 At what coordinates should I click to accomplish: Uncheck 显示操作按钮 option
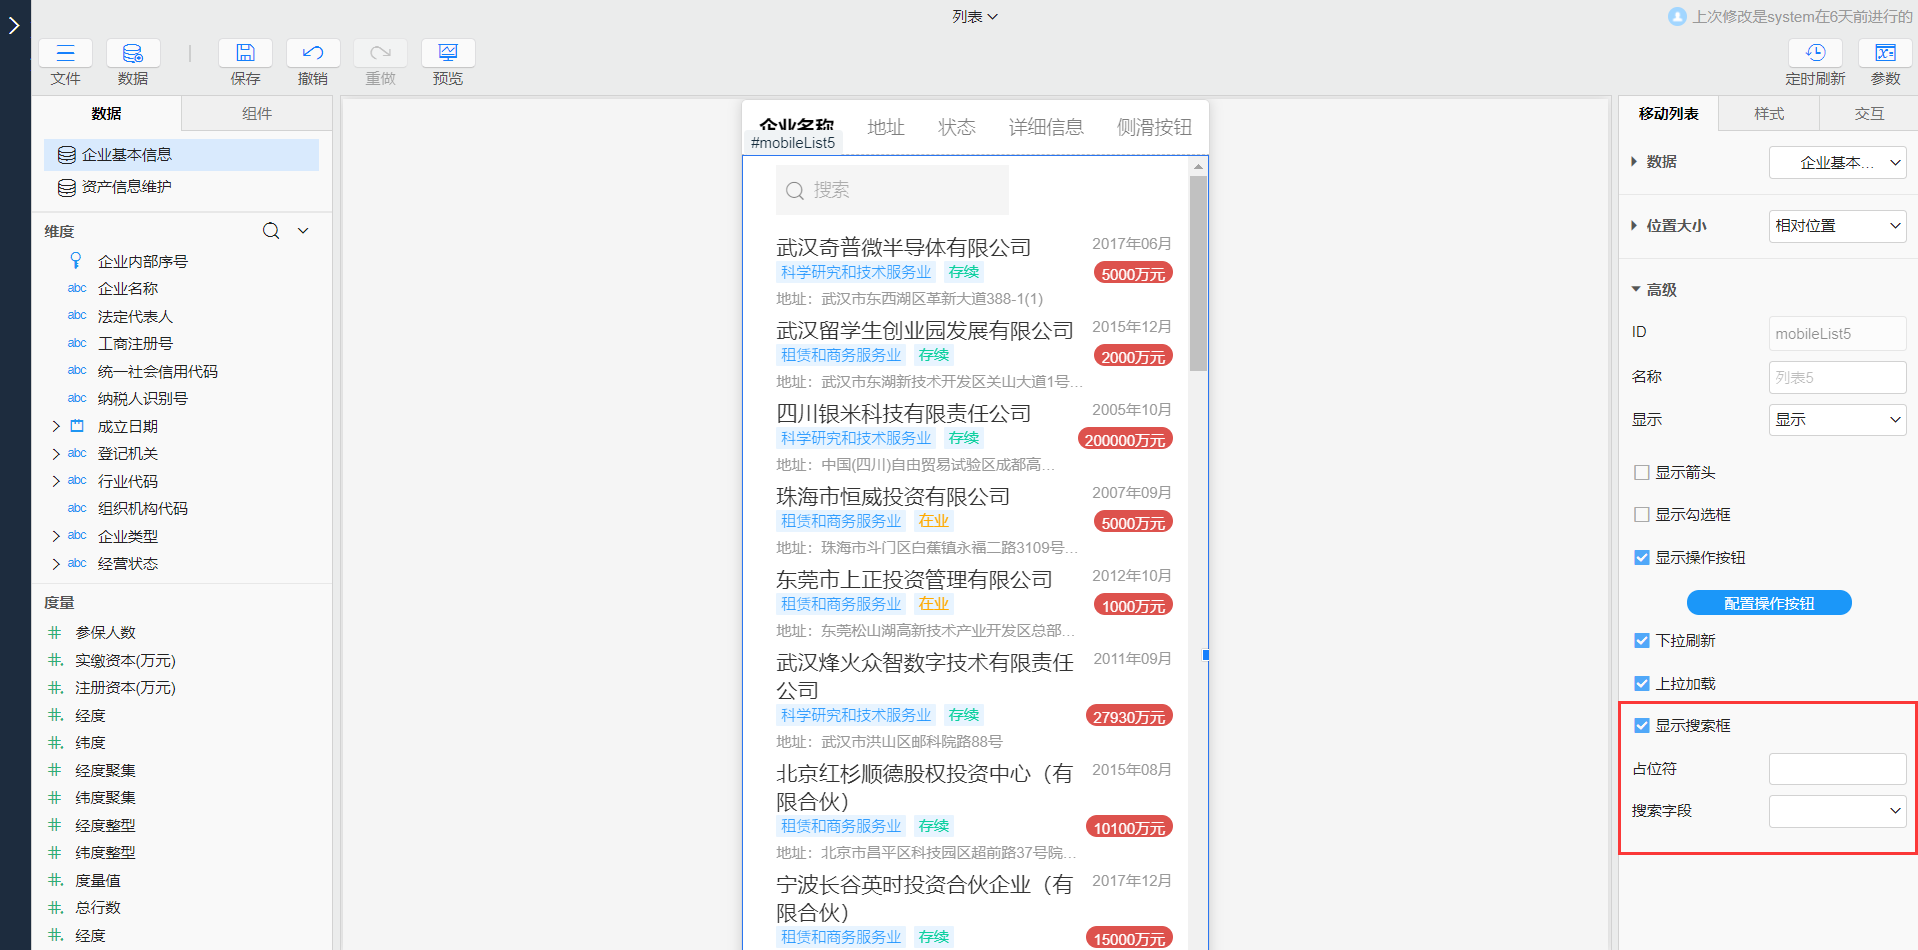1641,557
